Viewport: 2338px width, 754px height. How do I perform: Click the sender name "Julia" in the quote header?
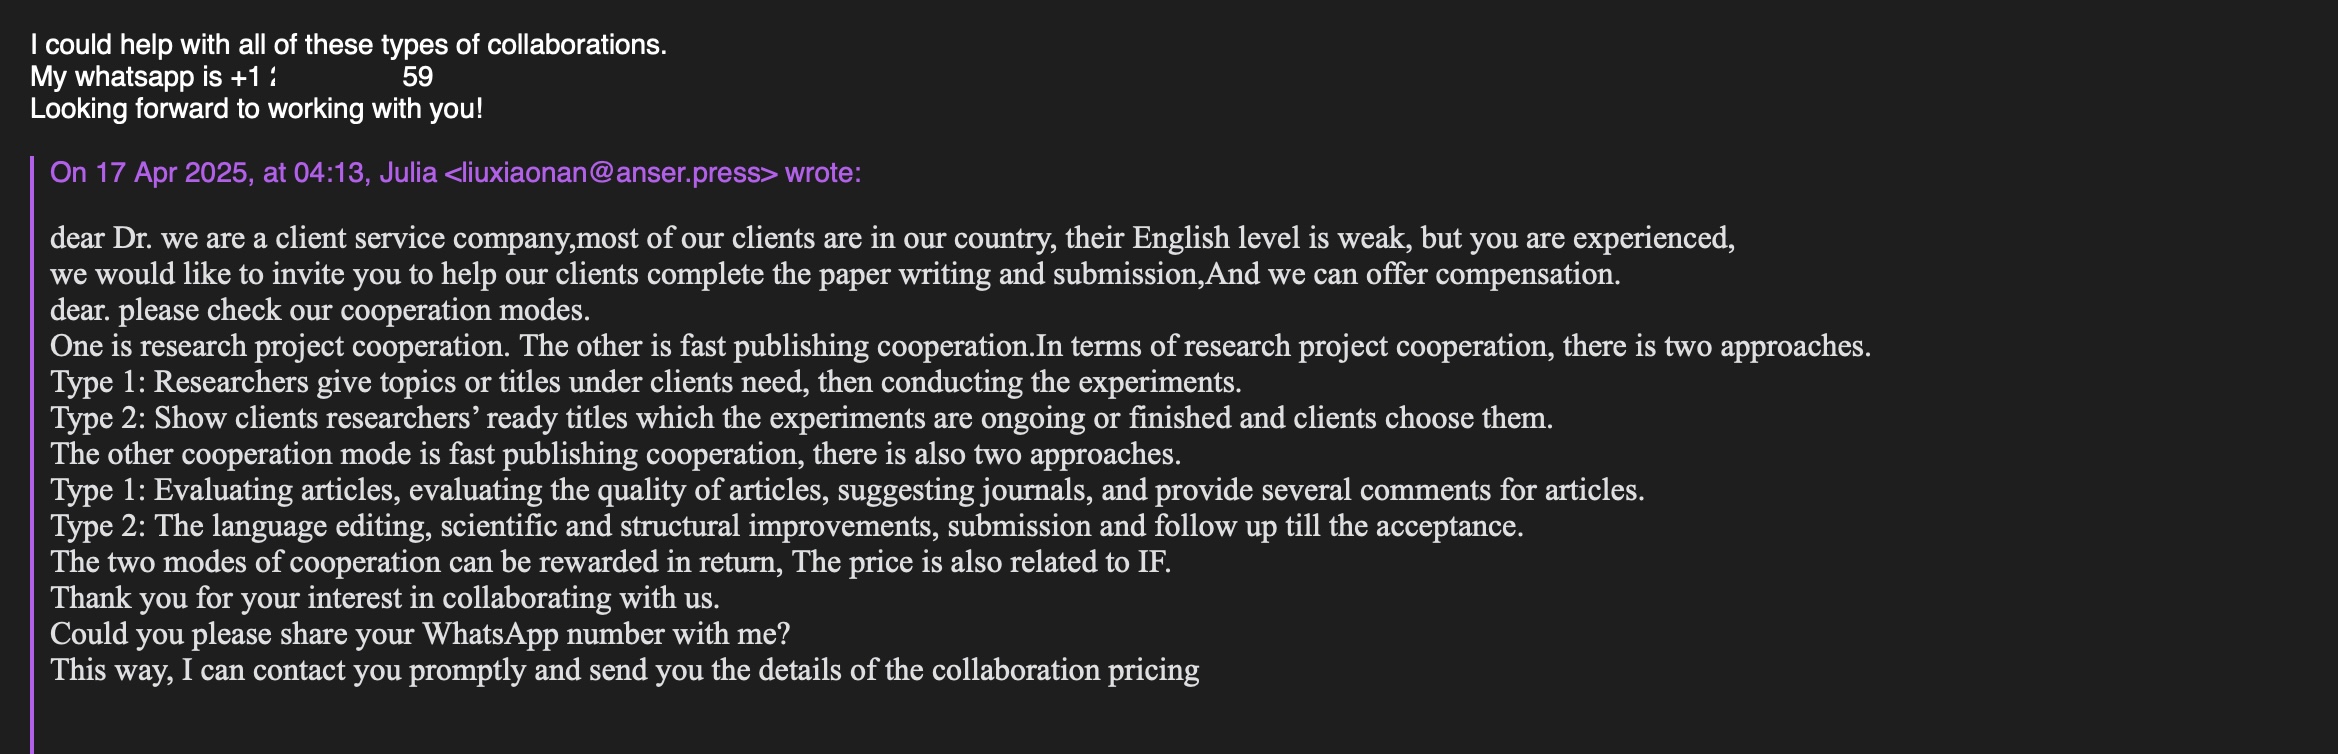408,173
